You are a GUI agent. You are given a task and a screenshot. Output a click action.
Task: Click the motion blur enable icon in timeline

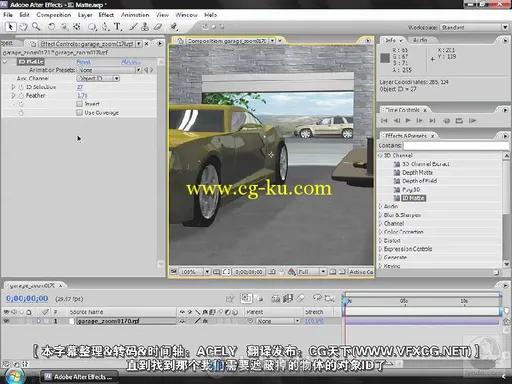point(301,298)
